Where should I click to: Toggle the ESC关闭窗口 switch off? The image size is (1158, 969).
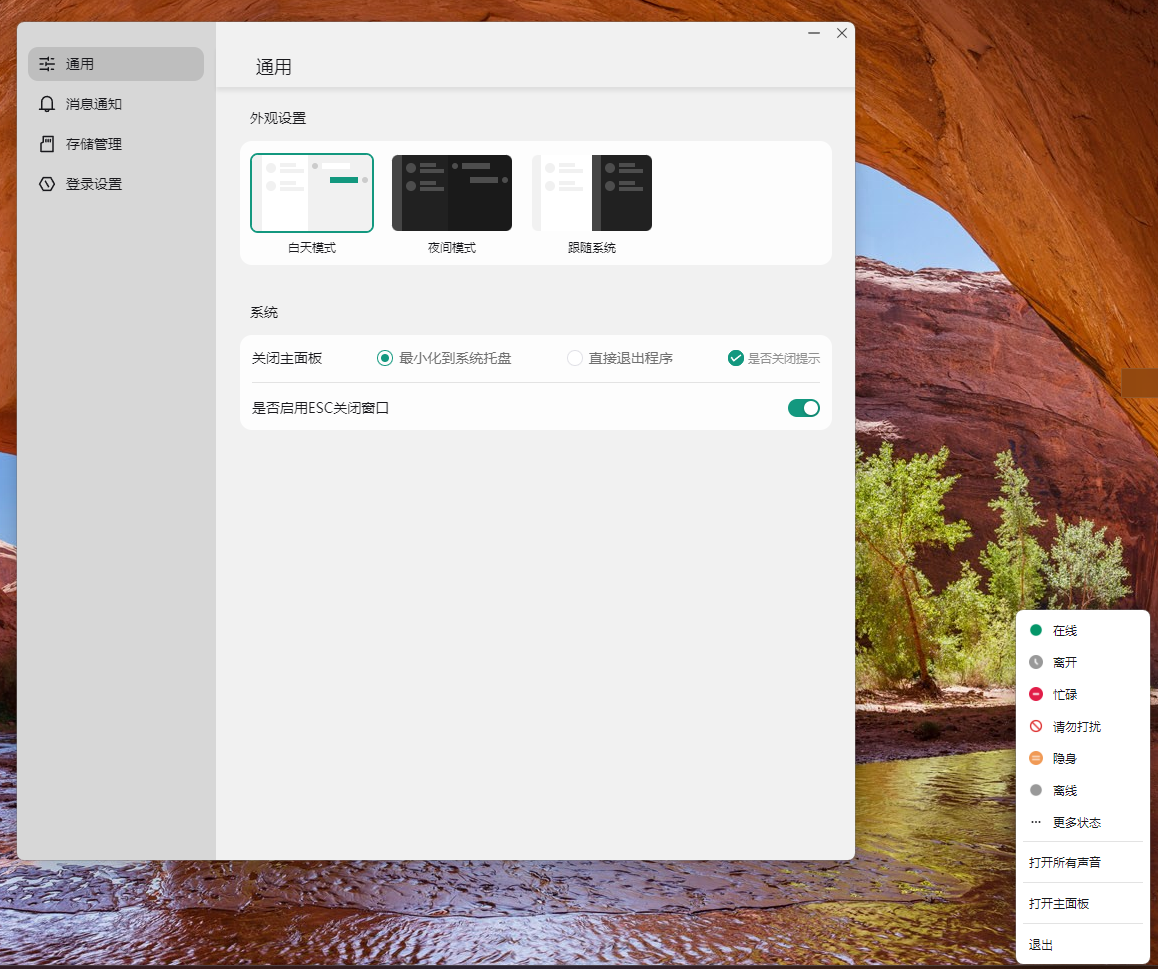pos(804,408)
